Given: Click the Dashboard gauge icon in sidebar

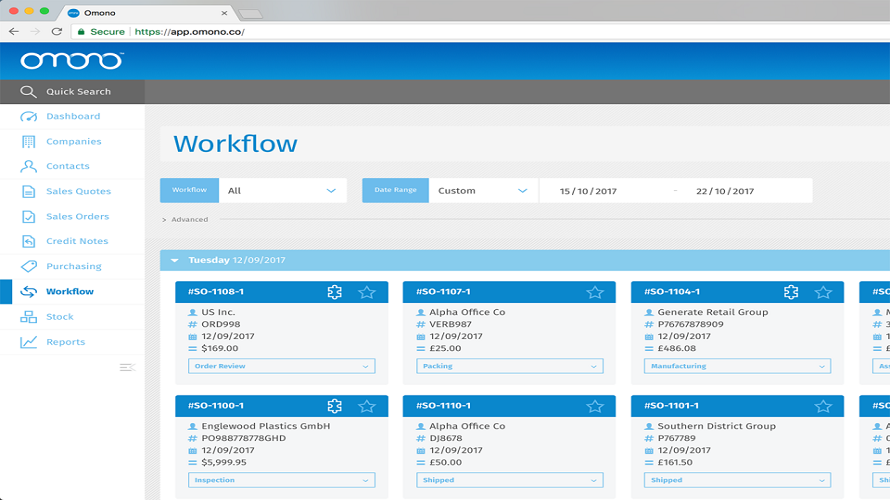Looking at the screenshot, I should point(28,116).
